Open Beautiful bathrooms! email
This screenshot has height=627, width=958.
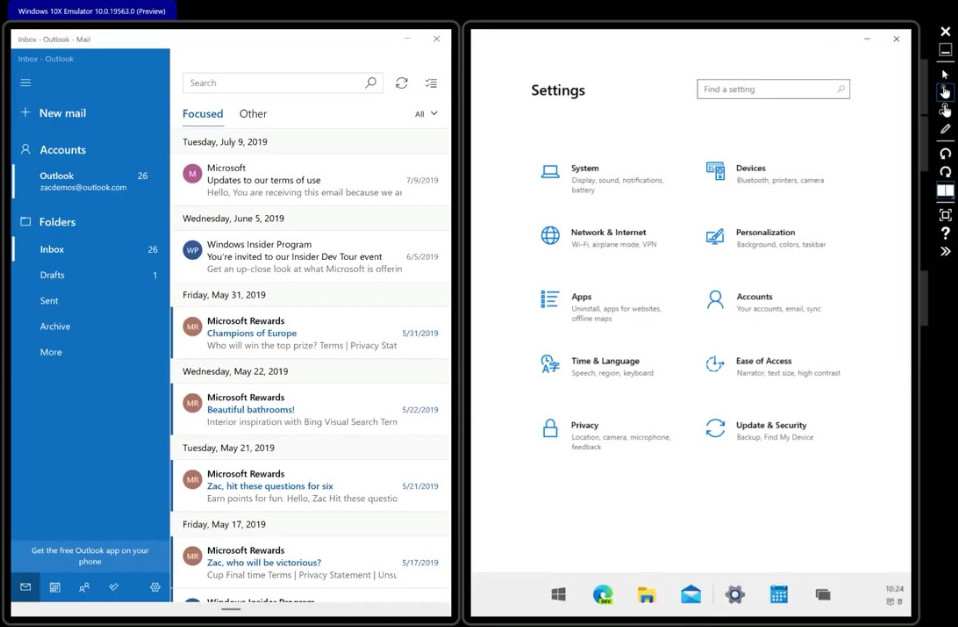click(310, 409)
